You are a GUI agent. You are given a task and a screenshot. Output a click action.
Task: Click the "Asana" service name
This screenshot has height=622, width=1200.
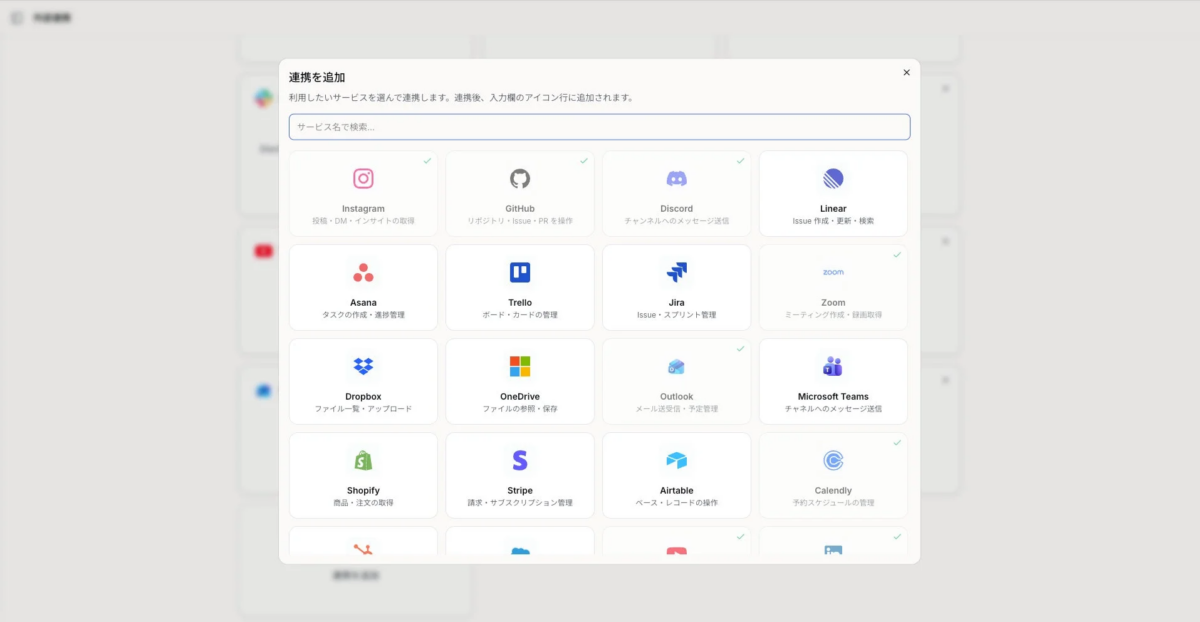point(363,303)
